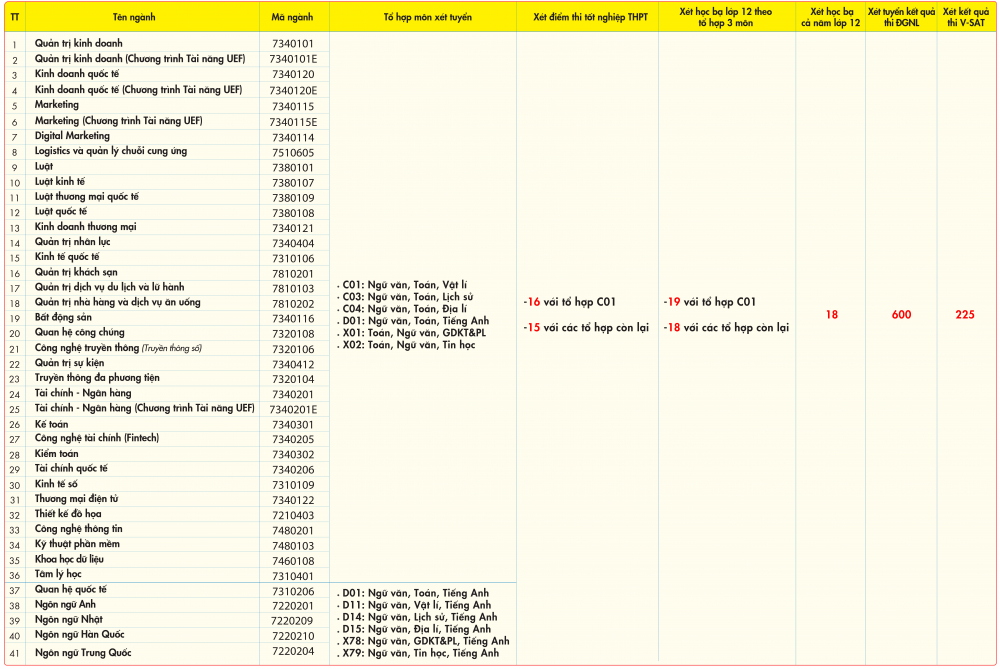Click the red V-SAT score 225
This screenshot has height=669, width=1000.
click(x=965, y=314)
